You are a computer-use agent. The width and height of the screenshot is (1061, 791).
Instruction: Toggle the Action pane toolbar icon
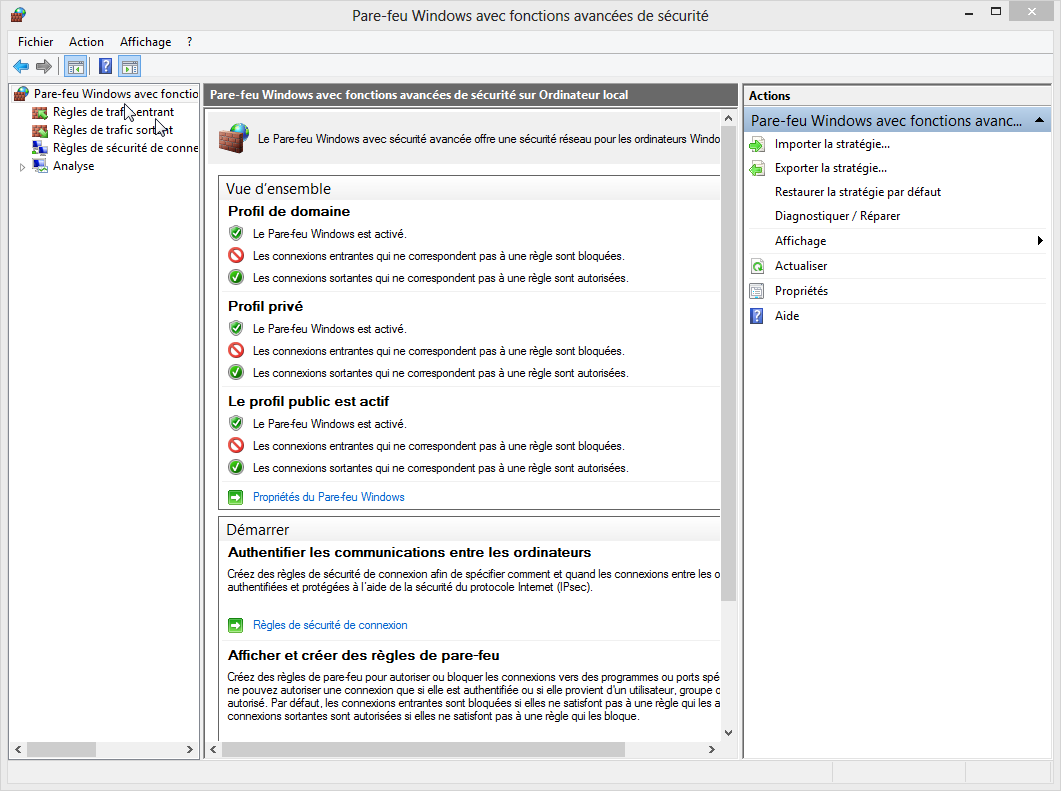(x=129, y=66)
